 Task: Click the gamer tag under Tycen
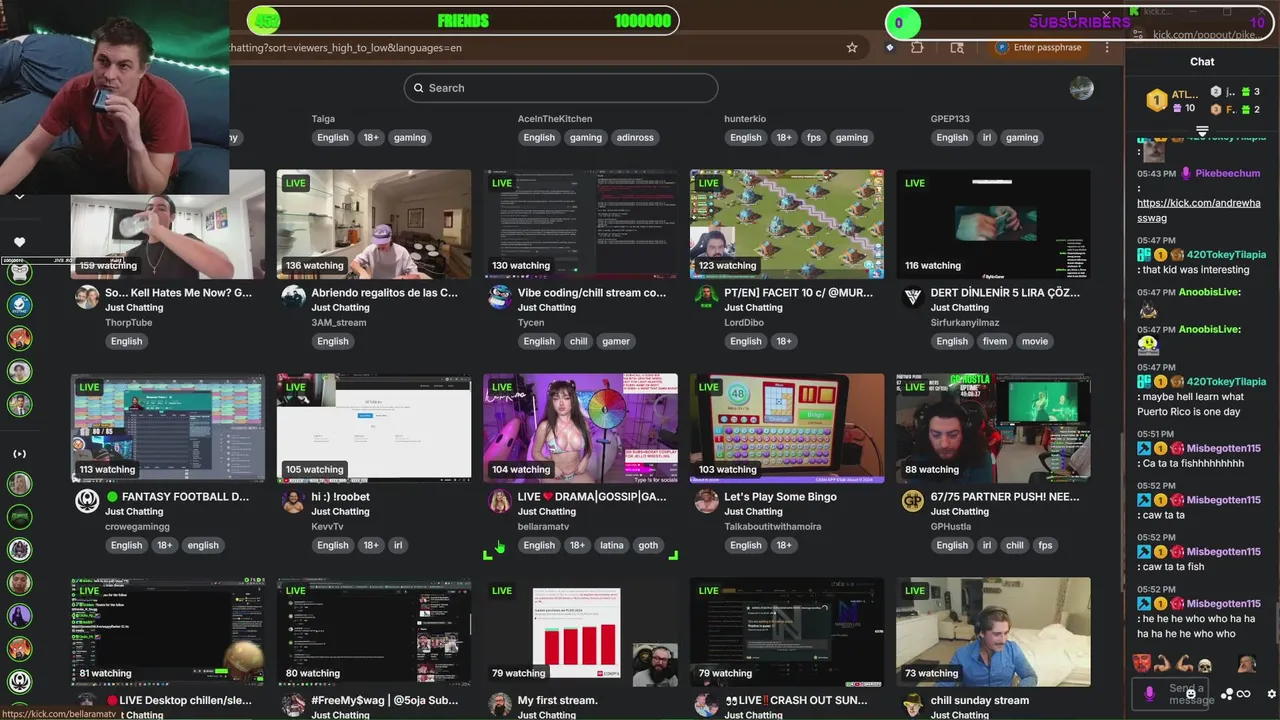pyautogui.click(x=616, y=341)
